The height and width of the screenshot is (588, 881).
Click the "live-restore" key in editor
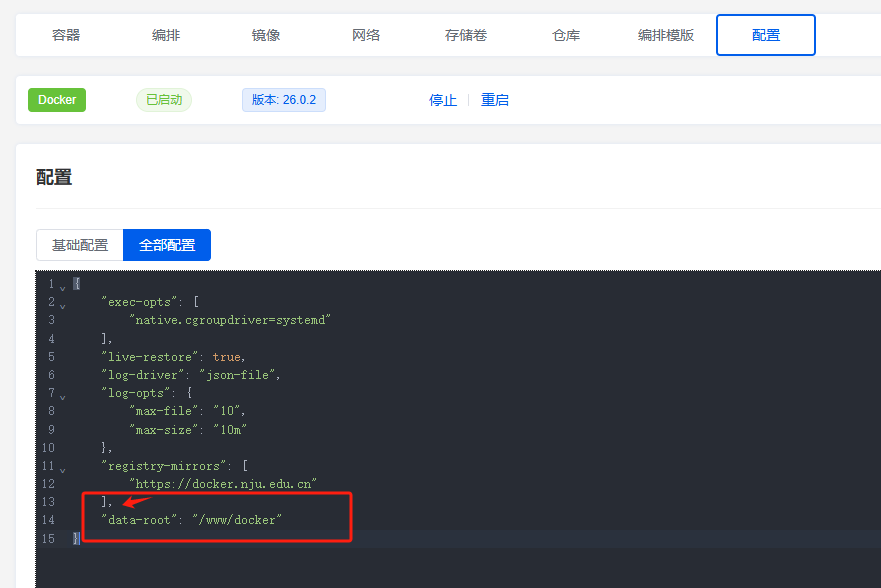(149, 357)
